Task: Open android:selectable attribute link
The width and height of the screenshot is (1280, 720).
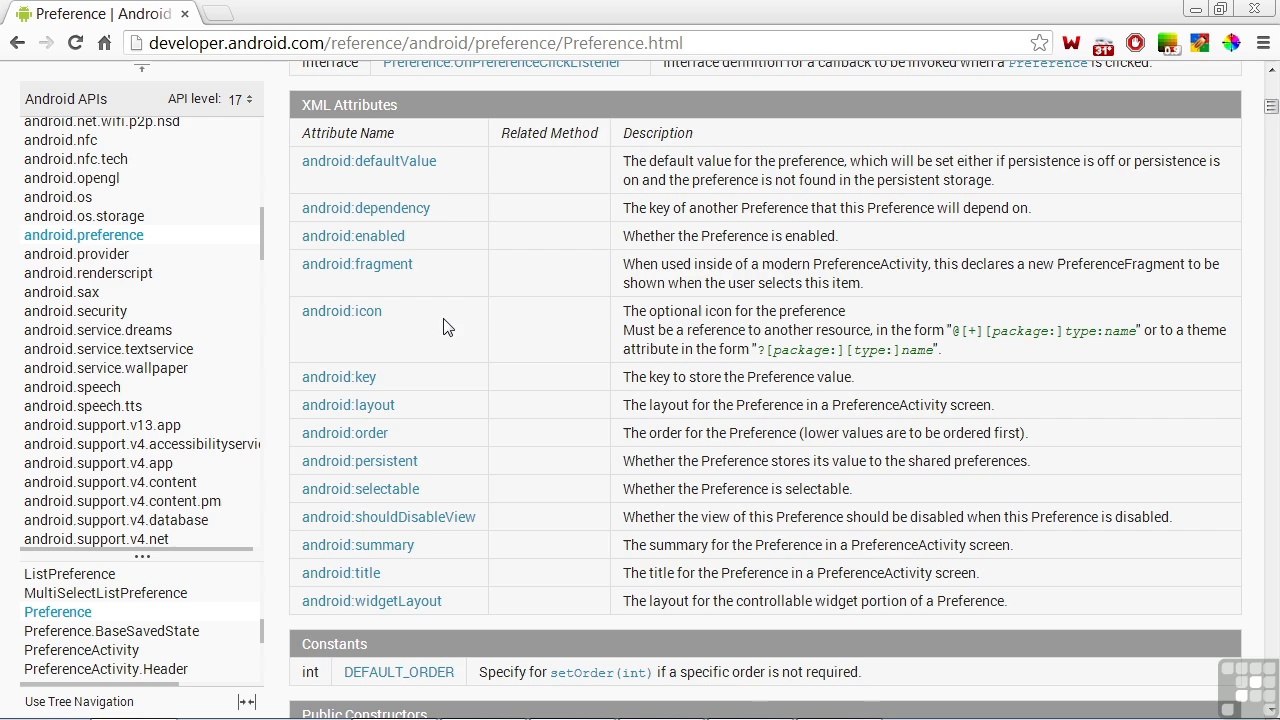Action: click(361, 489)
